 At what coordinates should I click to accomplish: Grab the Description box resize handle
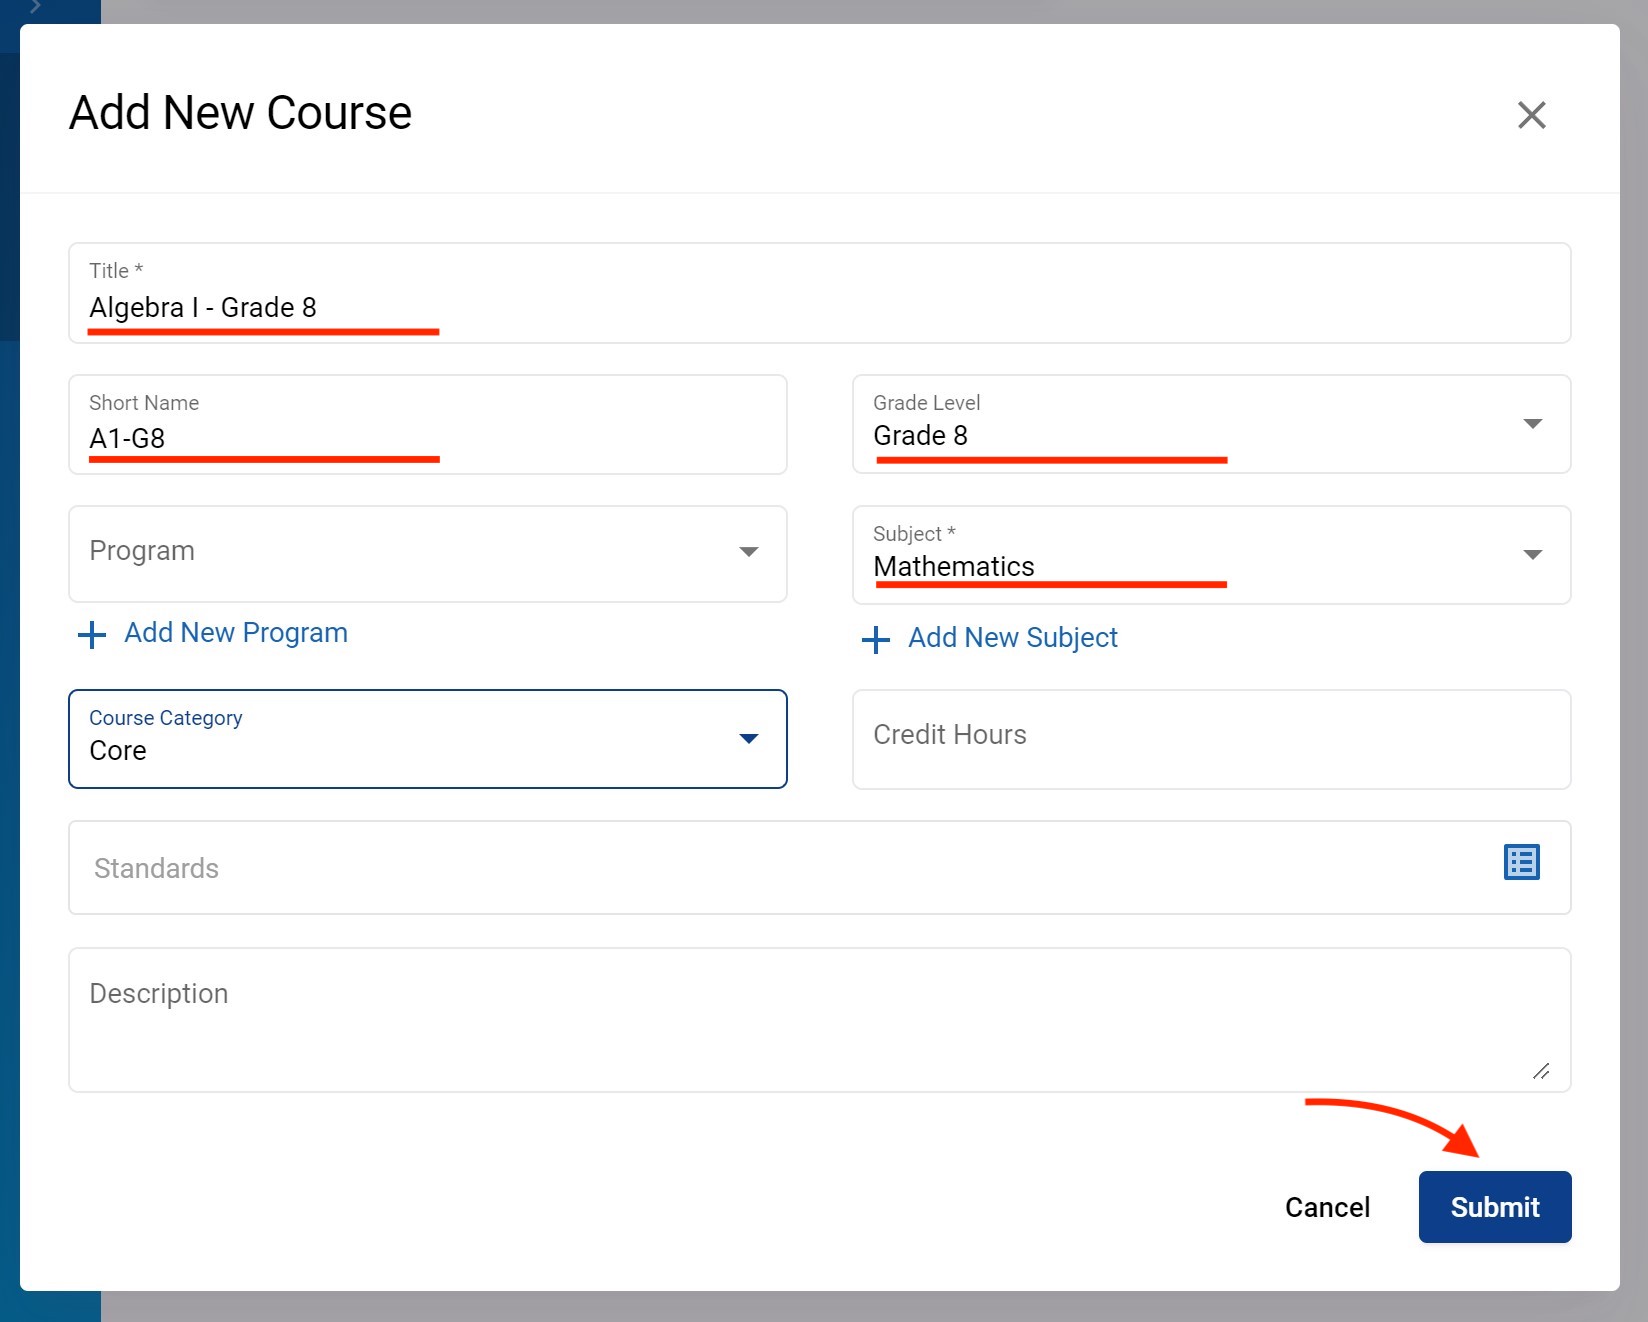(1540, 1071)
